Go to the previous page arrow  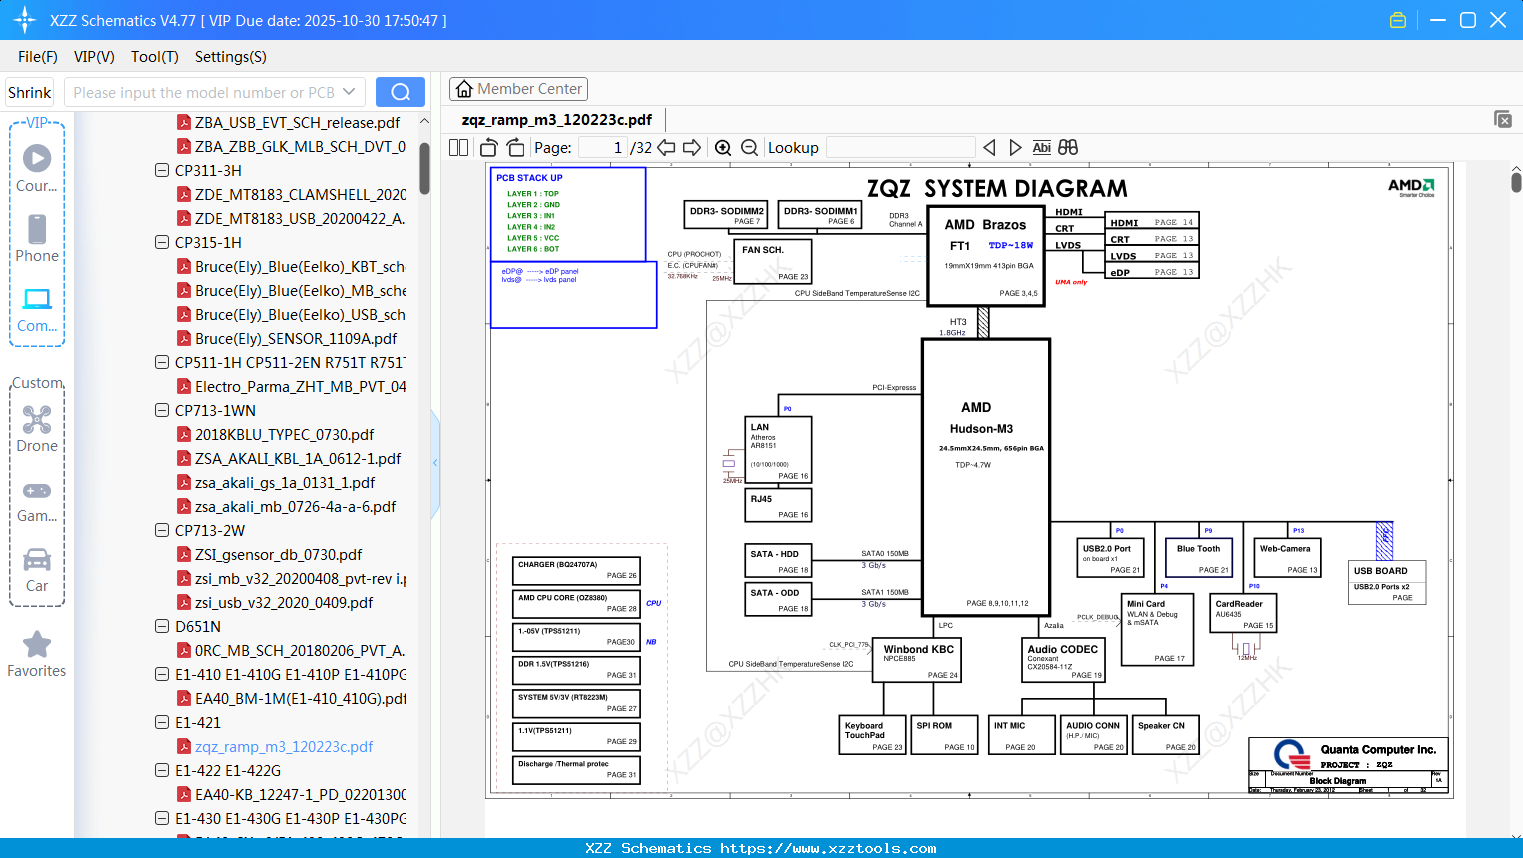666,147
